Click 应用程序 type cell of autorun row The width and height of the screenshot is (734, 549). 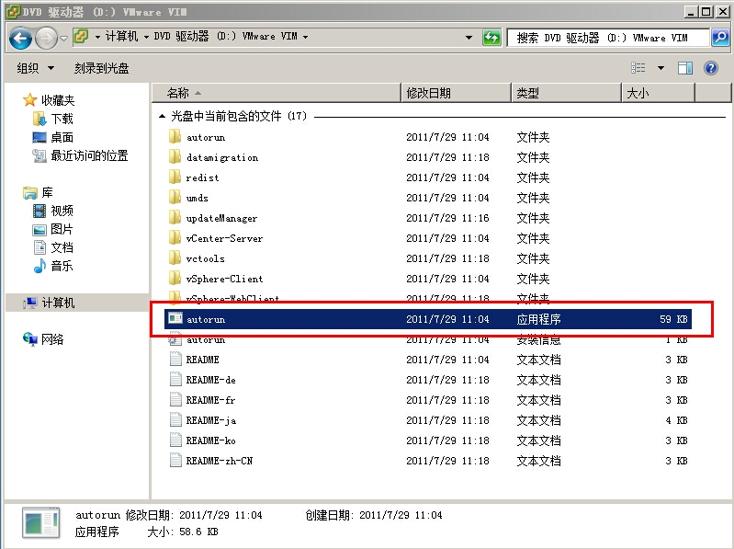(x=538, y=319)
